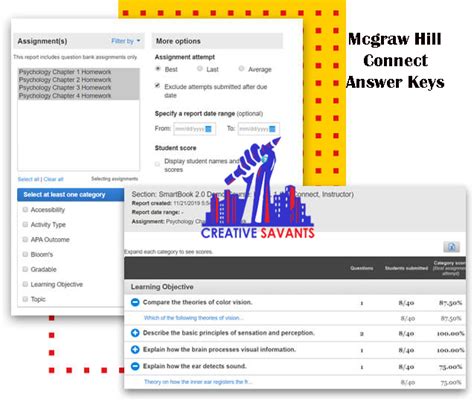Toggle Exclude attempts submitted after due date
Image resolution: width=474 pixels, height=401 pixels.
coord(157,86)
